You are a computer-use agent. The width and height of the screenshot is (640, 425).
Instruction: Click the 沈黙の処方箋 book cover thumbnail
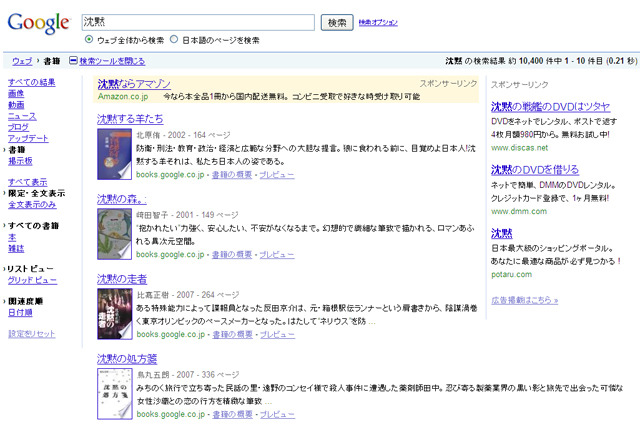pos(115,394)
